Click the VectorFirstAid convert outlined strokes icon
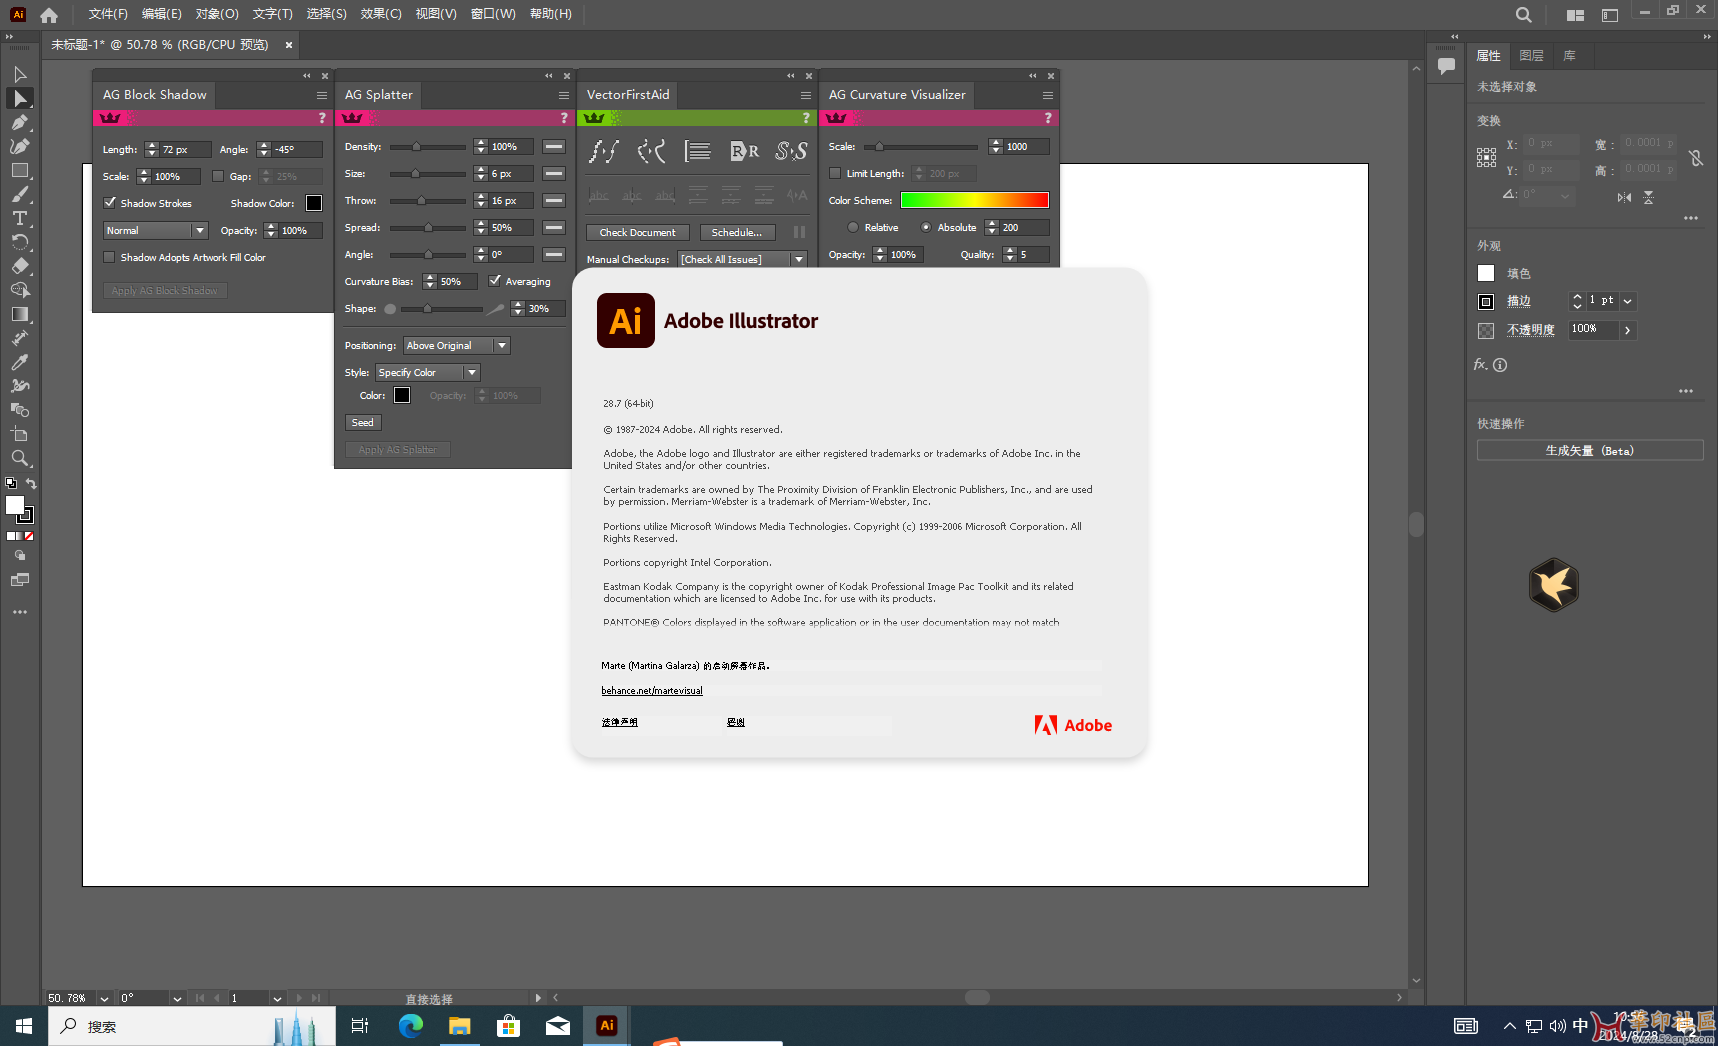Image resolution: width=1718 pixels, height=1046 pixels. 604,151
